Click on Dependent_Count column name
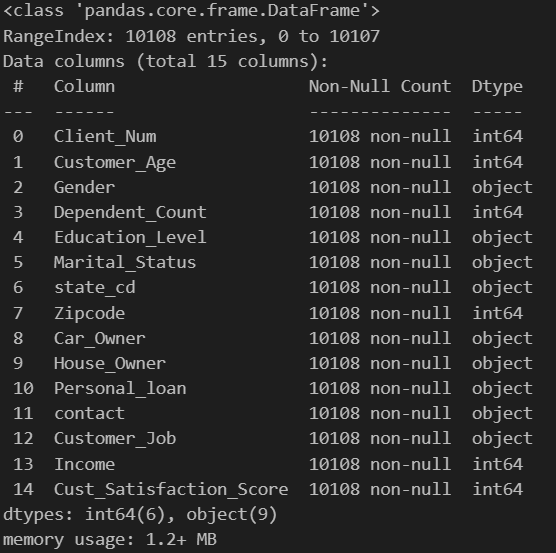This screenshot has height=553, width=556. point(130,213)
